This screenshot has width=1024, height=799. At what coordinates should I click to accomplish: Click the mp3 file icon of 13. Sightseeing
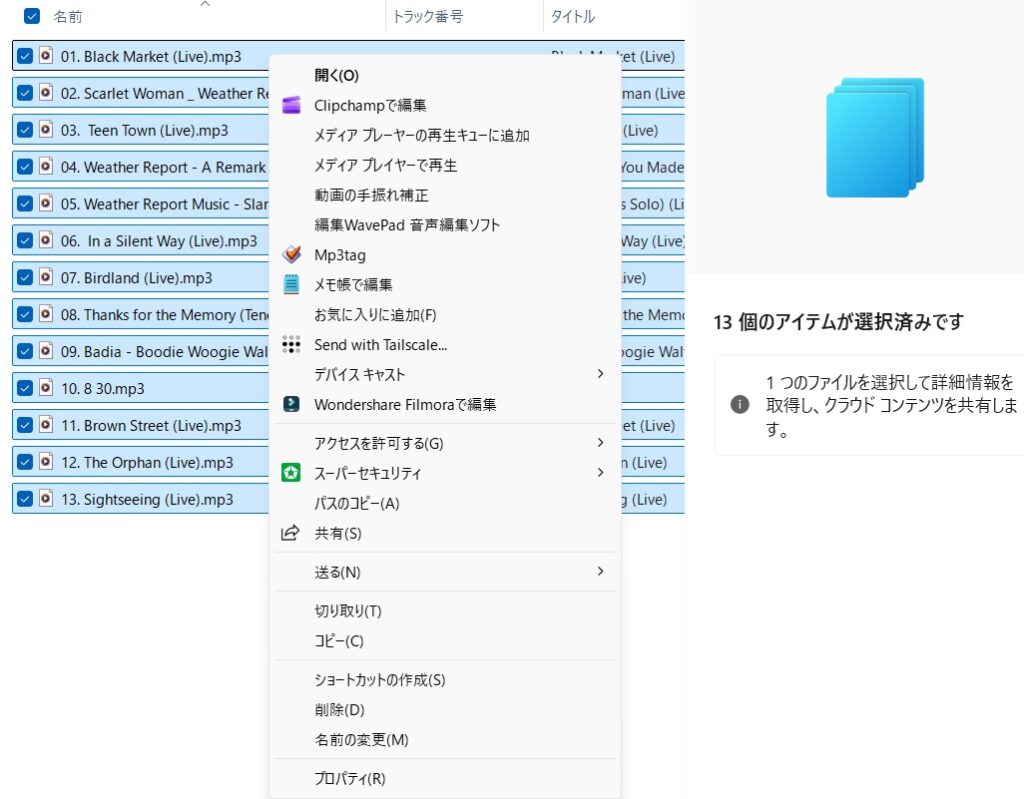(45, 499)
